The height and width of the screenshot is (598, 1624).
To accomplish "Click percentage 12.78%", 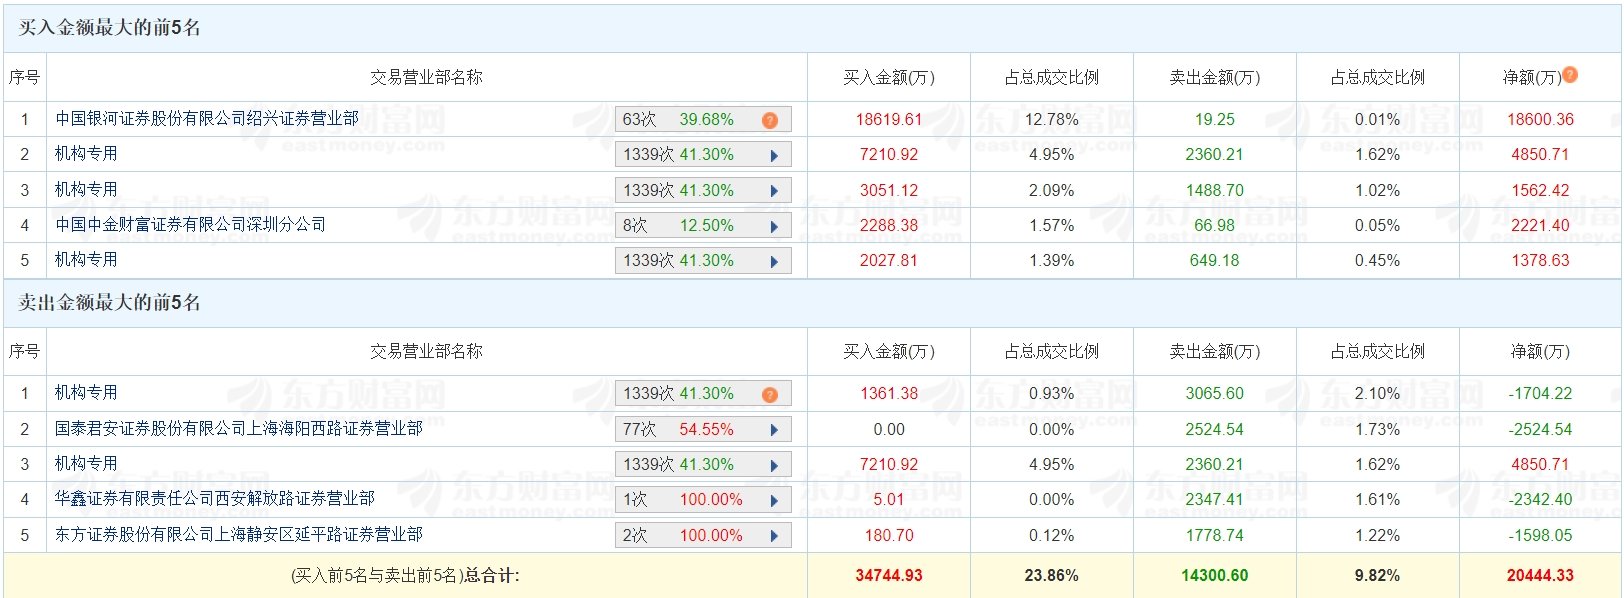I will [1052, 119].
